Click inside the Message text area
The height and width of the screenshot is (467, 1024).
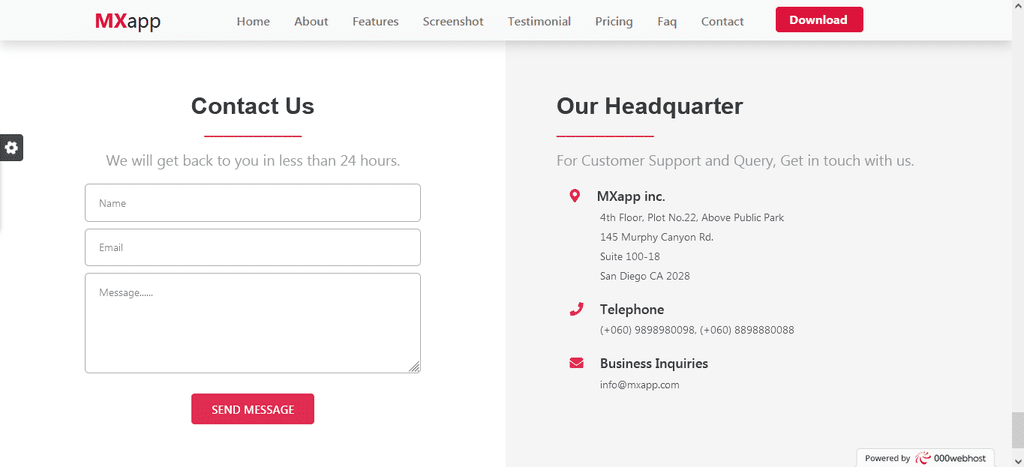point(253,323)
